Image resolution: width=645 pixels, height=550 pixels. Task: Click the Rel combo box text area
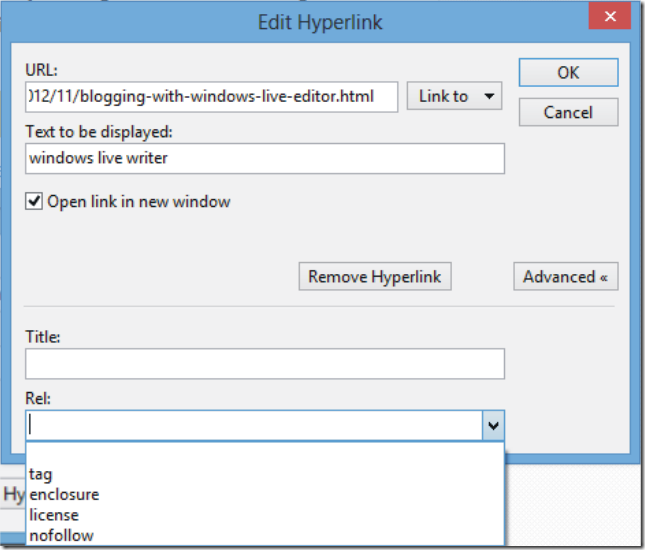[254, 425]
